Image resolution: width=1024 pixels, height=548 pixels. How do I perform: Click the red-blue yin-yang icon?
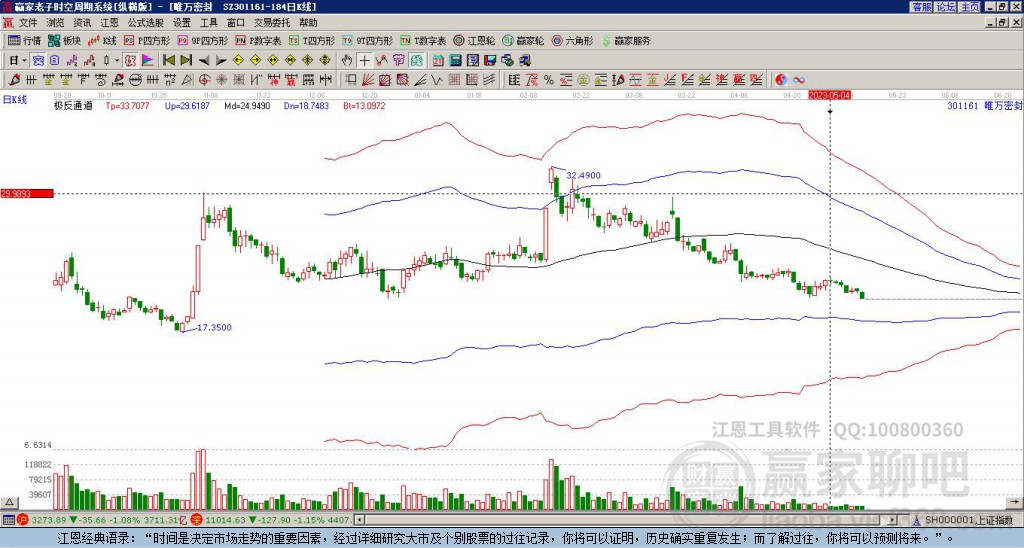pyautogui.click(x=781, y=80)
